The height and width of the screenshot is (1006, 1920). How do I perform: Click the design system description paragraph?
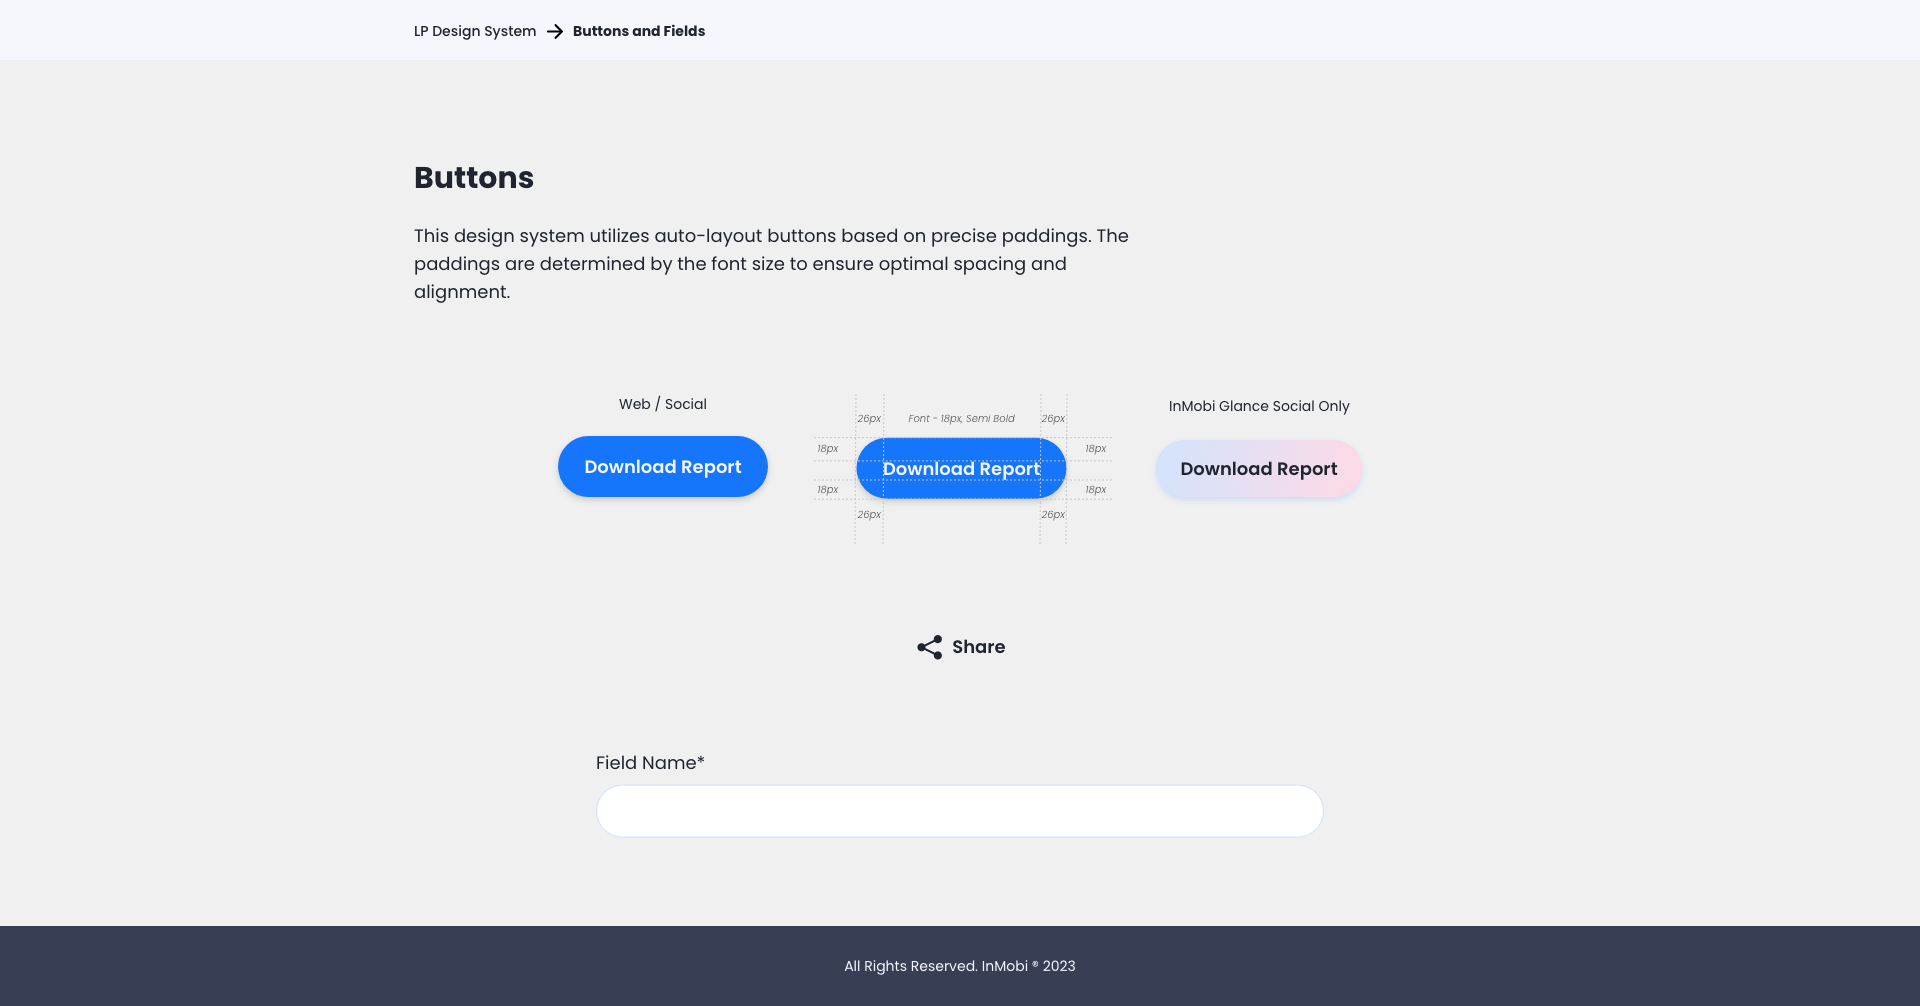770,264
